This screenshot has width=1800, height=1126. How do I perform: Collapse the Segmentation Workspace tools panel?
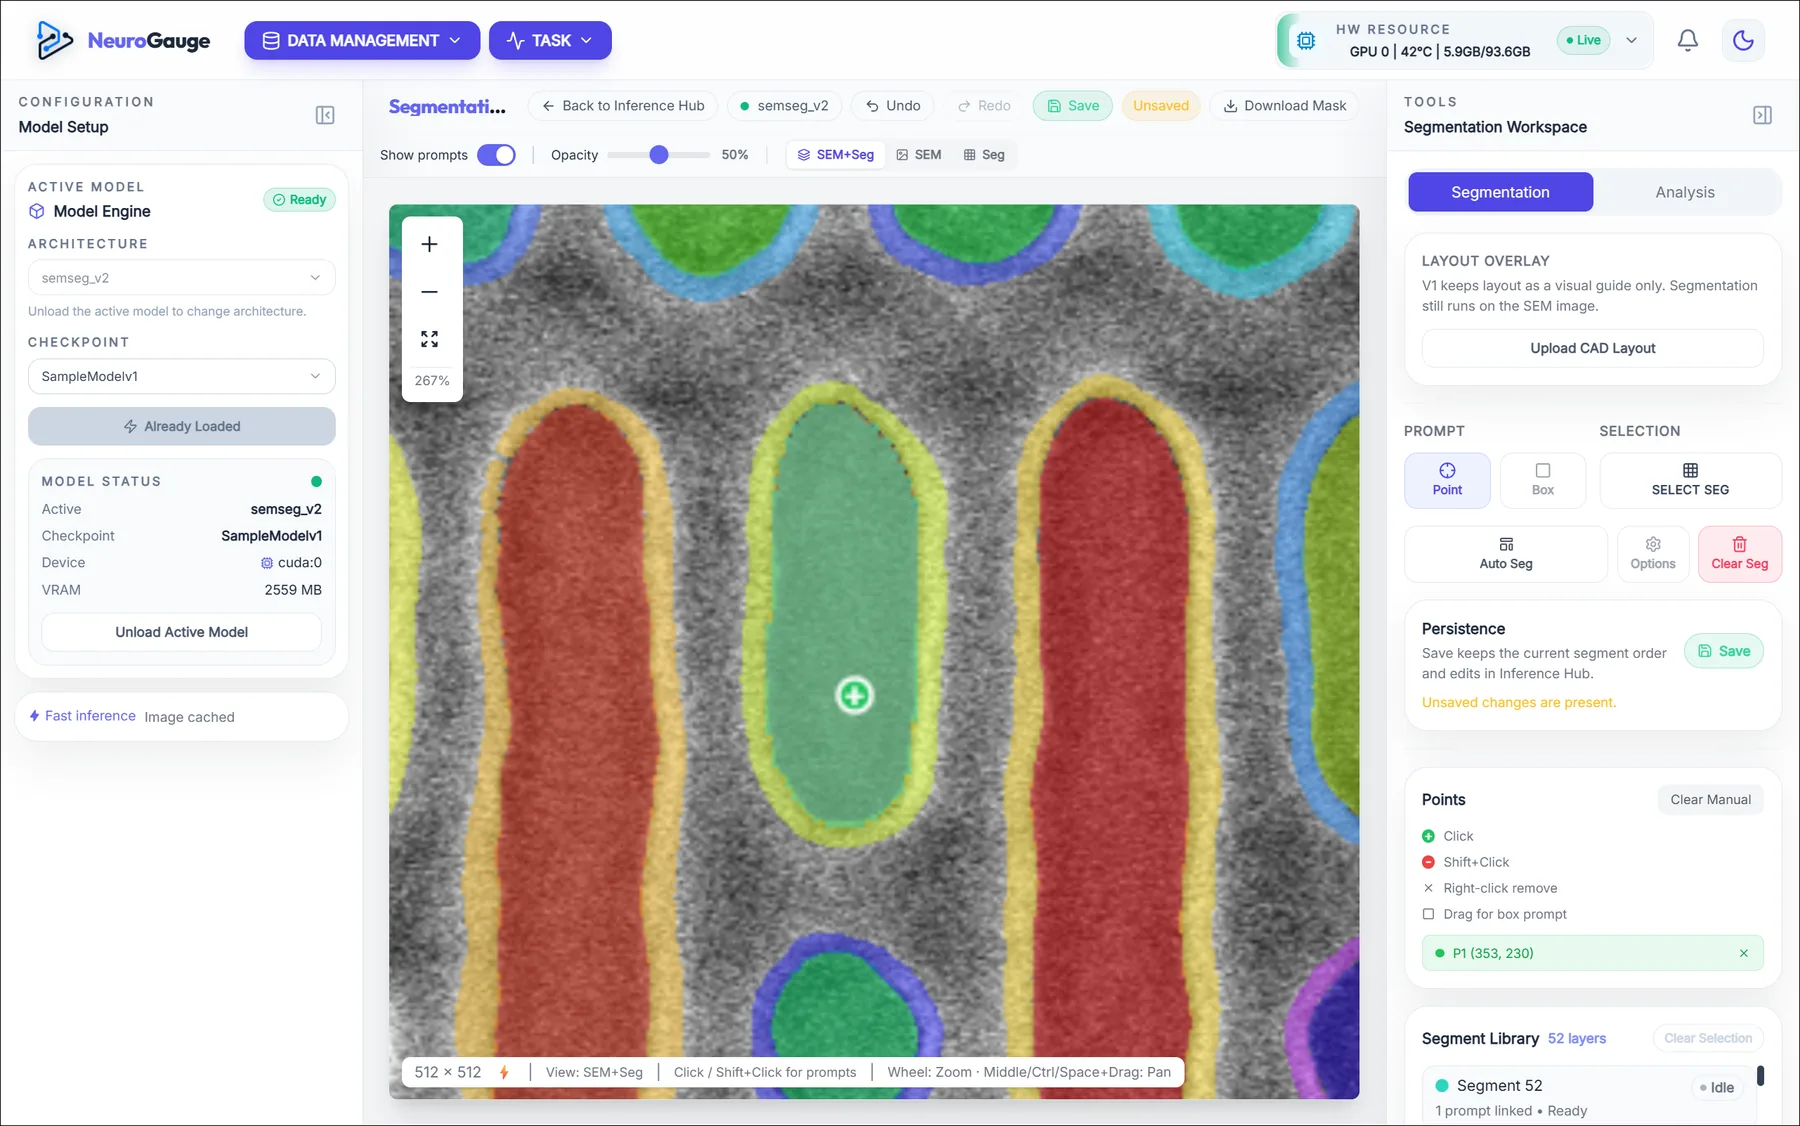tap(1762, 115)
